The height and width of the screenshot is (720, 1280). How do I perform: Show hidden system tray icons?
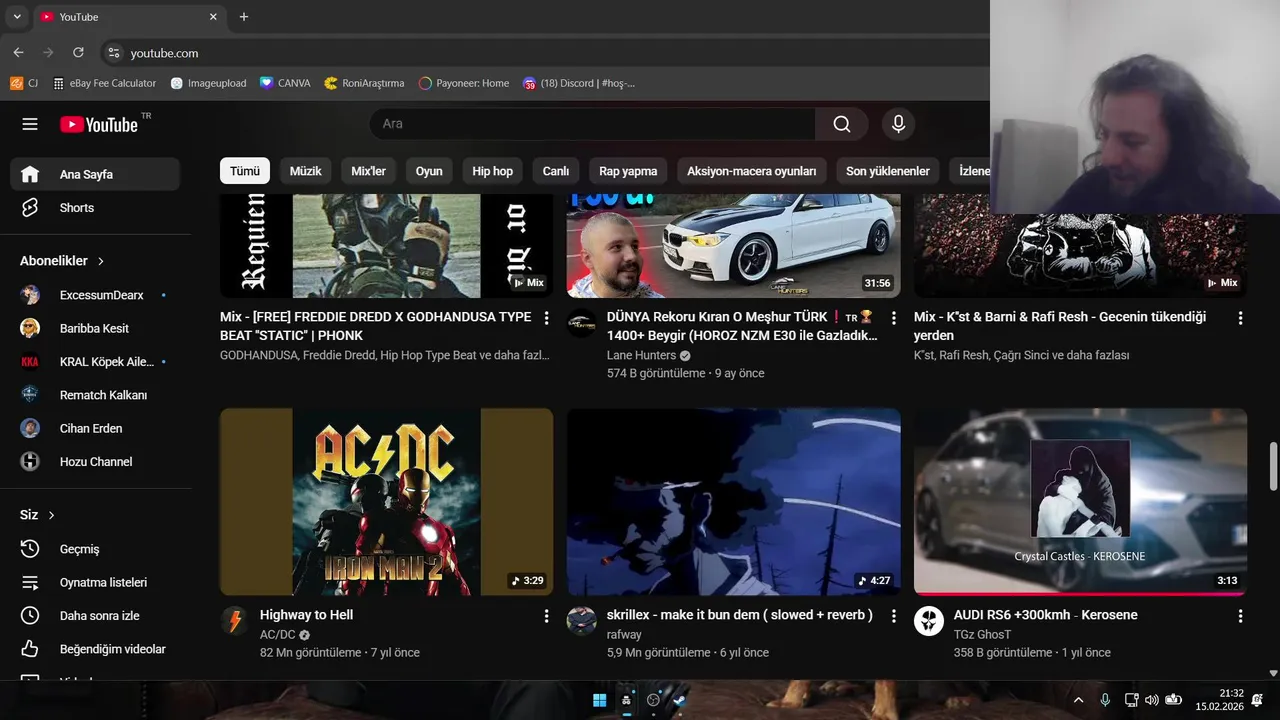(x=1078, y=700)
